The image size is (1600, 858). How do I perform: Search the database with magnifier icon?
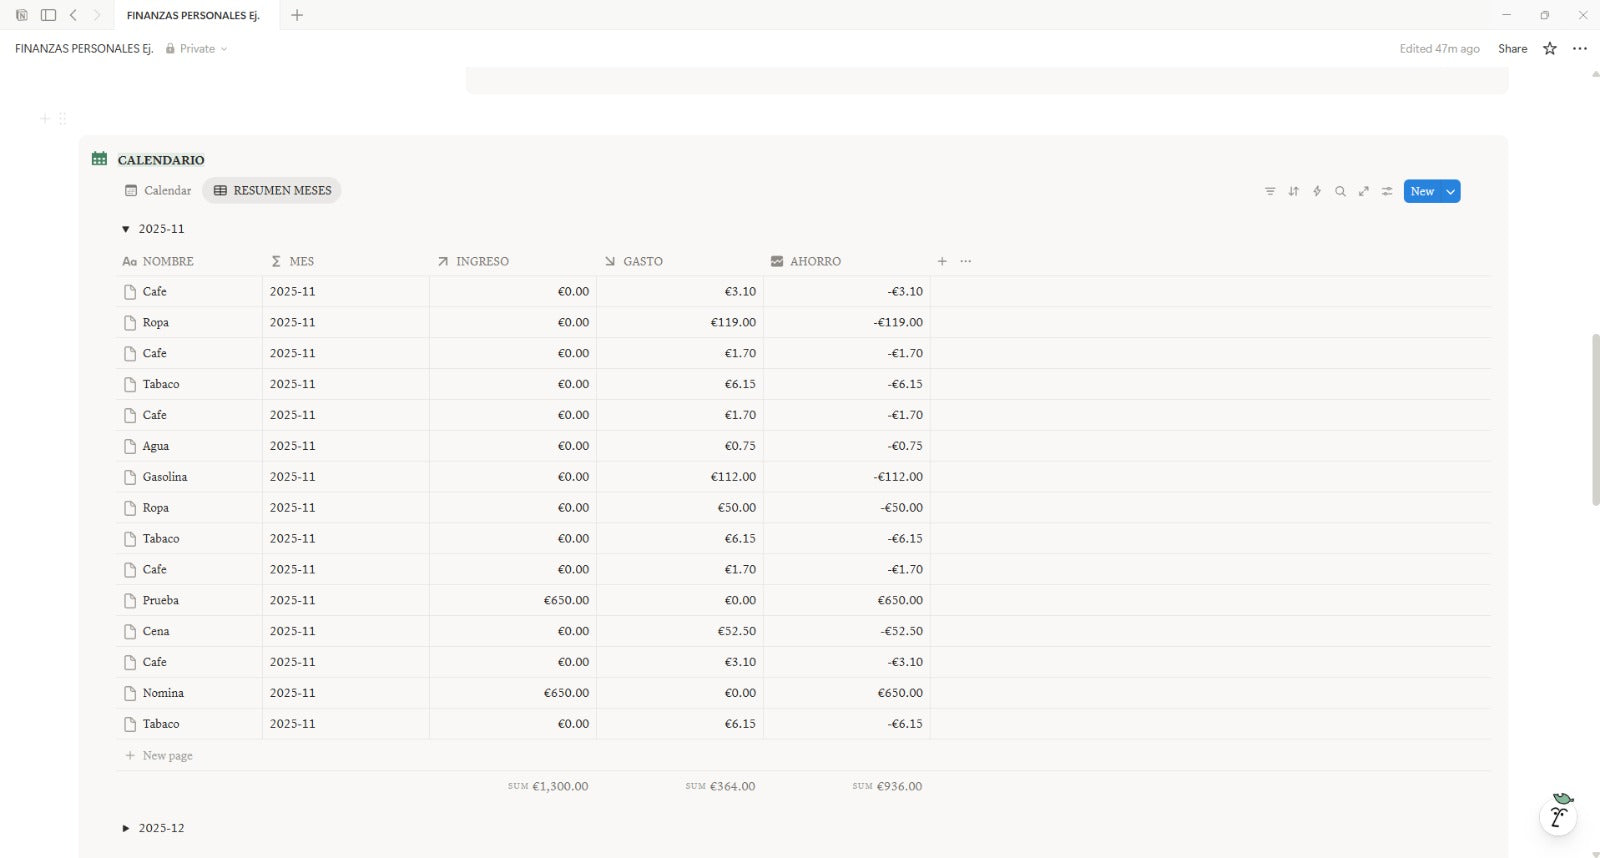1340,191
